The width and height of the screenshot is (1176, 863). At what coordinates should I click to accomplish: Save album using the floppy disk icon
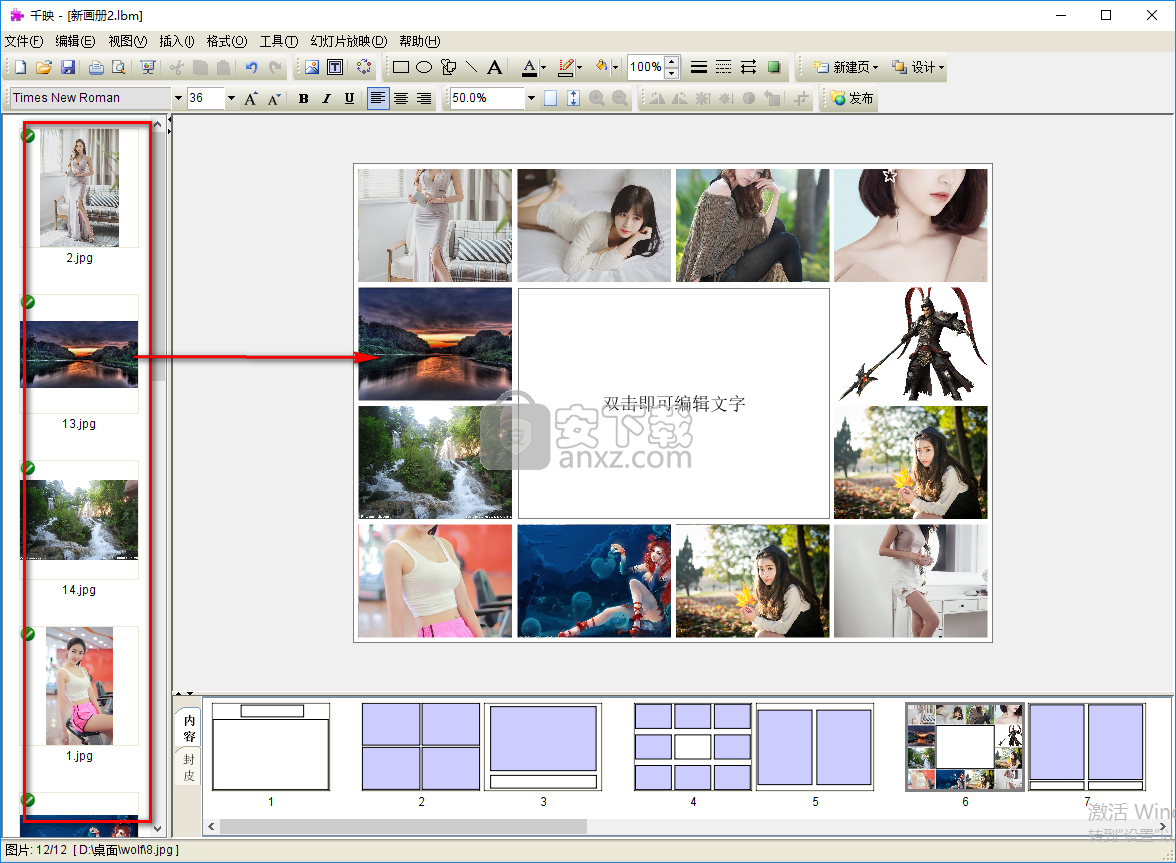coord(68,67)
